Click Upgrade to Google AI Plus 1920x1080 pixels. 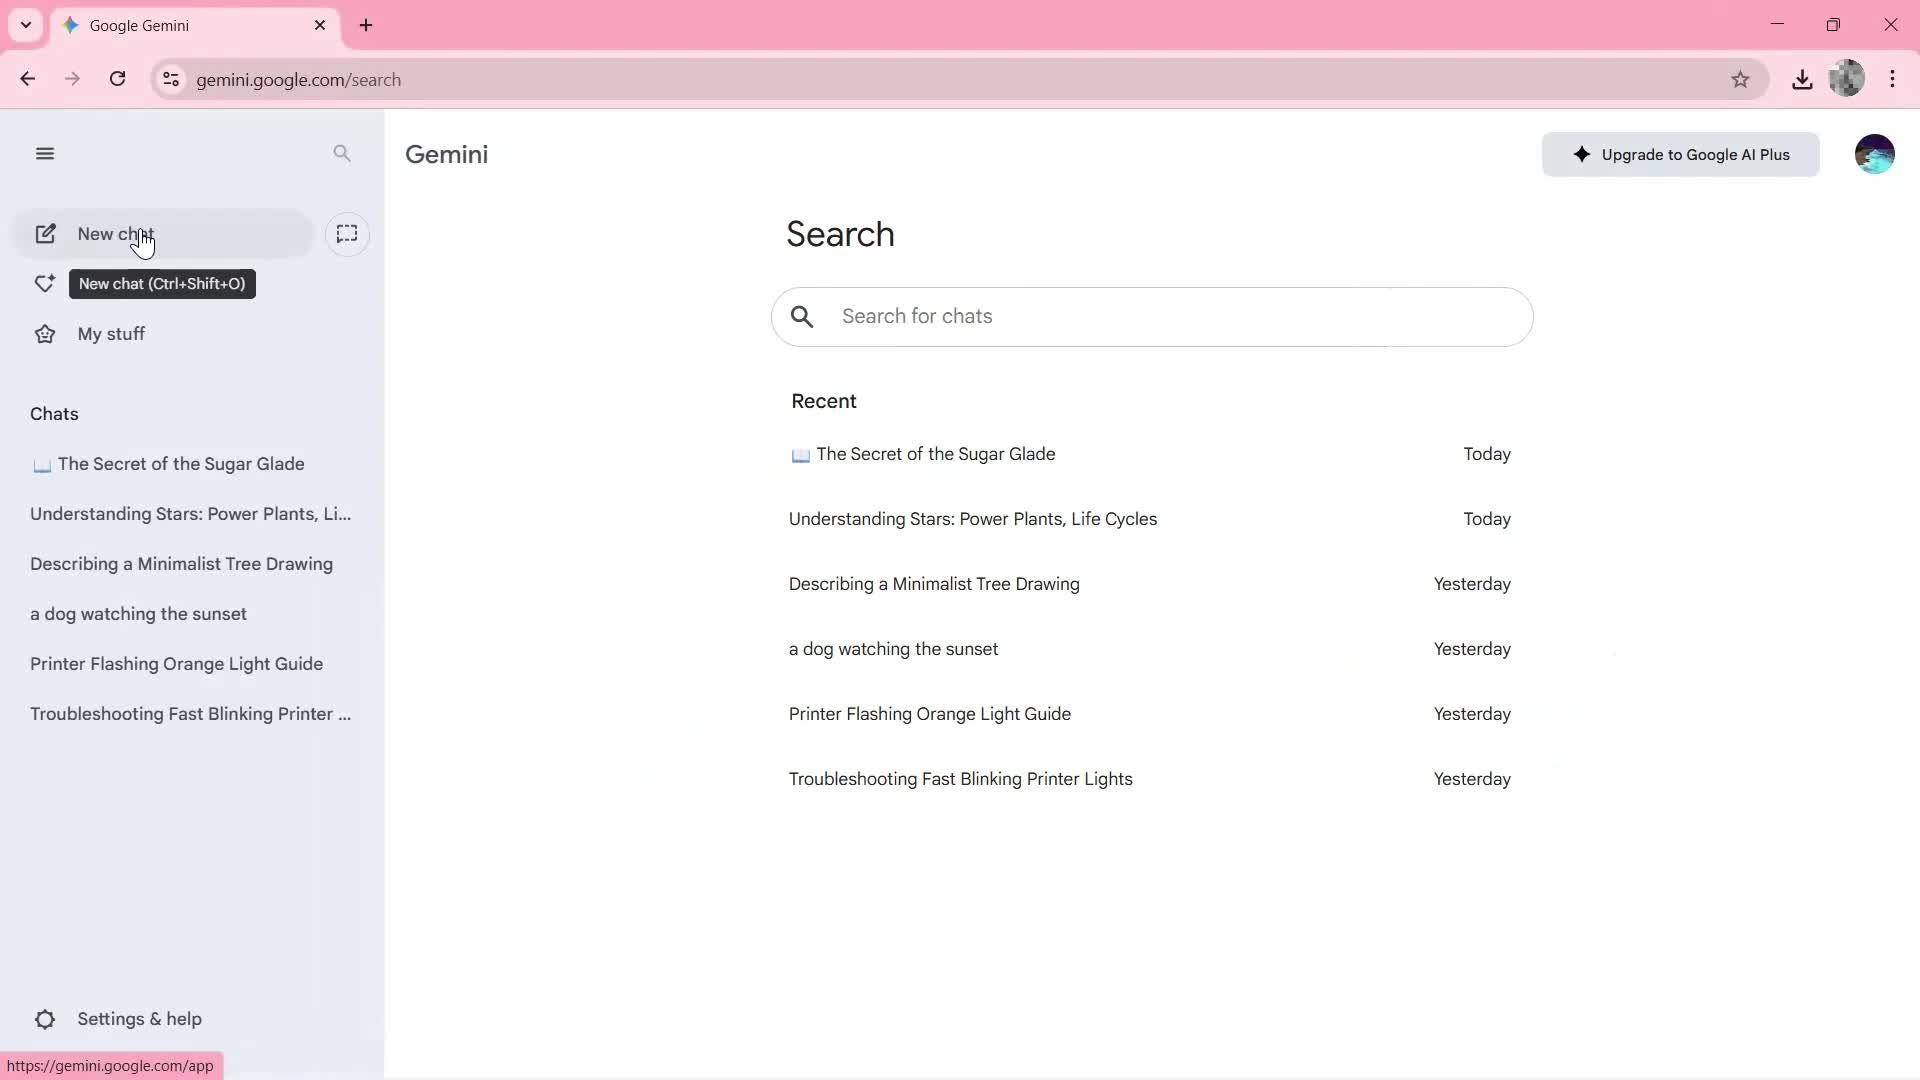[1680, 154]
